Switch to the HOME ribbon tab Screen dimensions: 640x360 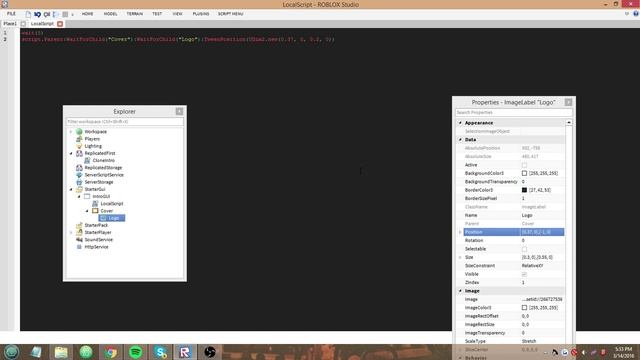point(87,14)
